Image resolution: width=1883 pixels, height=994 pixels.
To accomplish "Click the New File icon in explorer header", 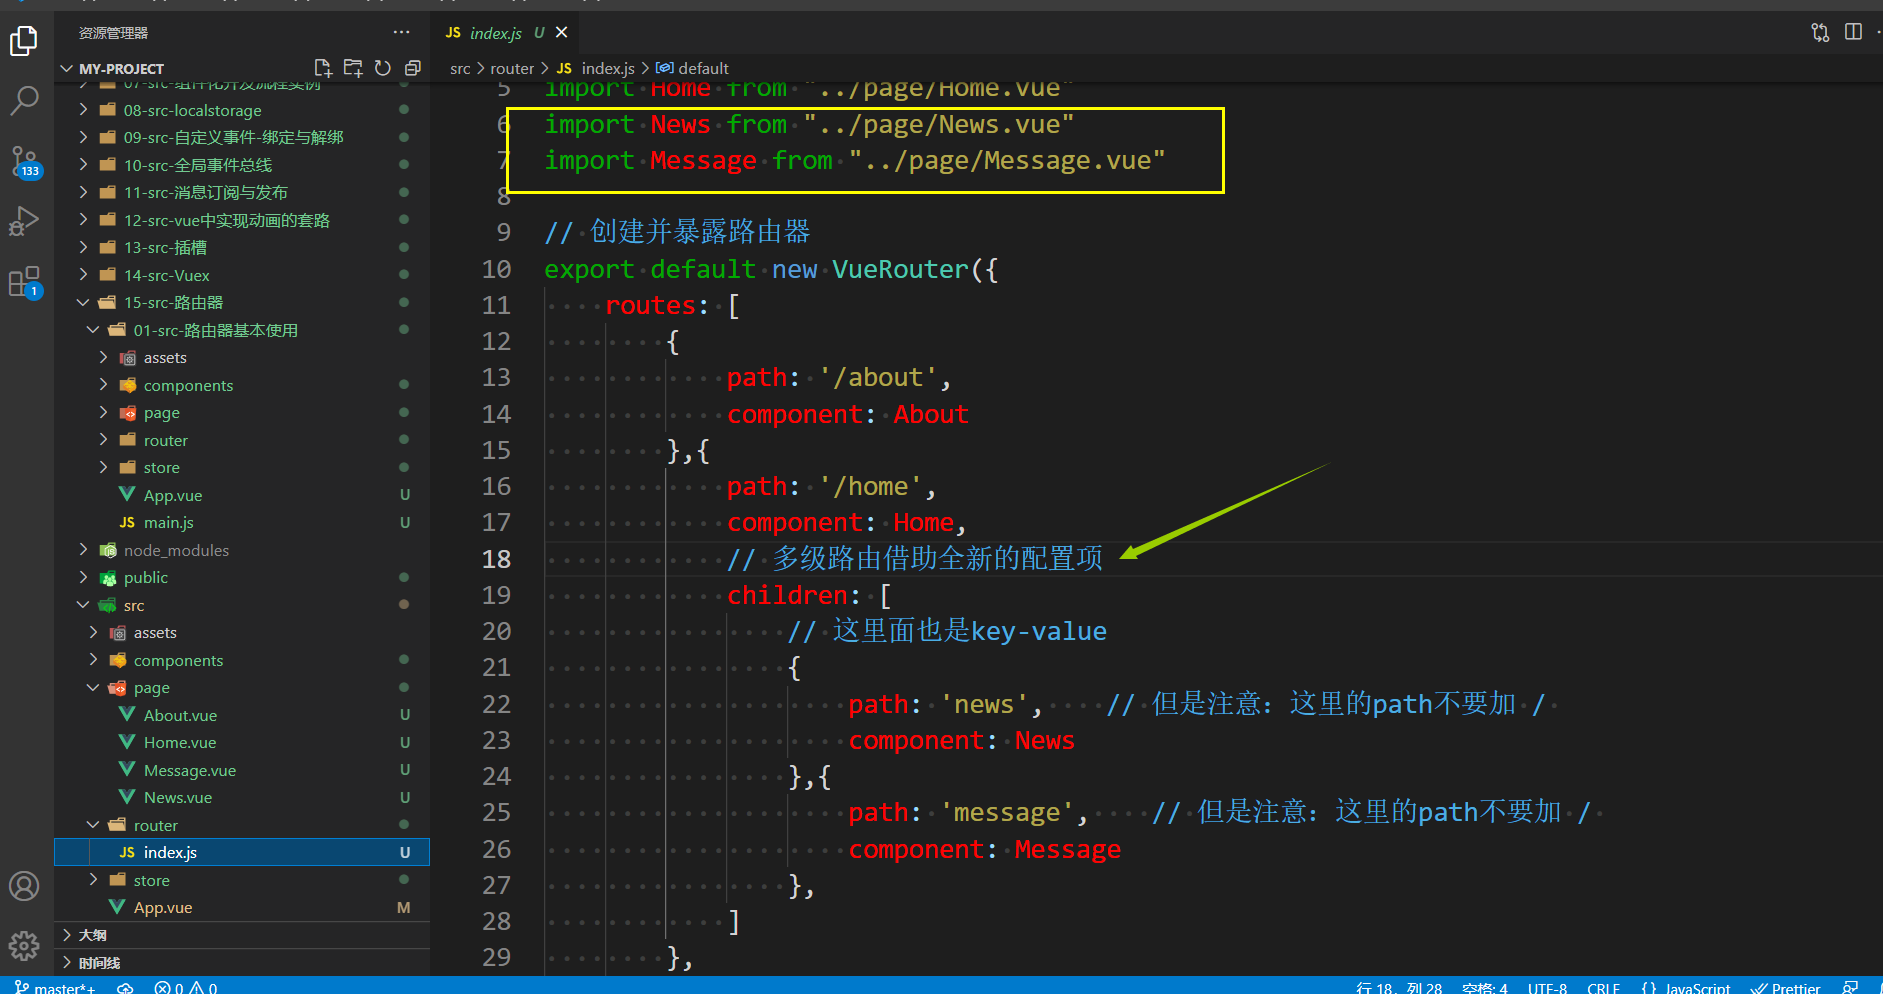I will click(323, 68).
